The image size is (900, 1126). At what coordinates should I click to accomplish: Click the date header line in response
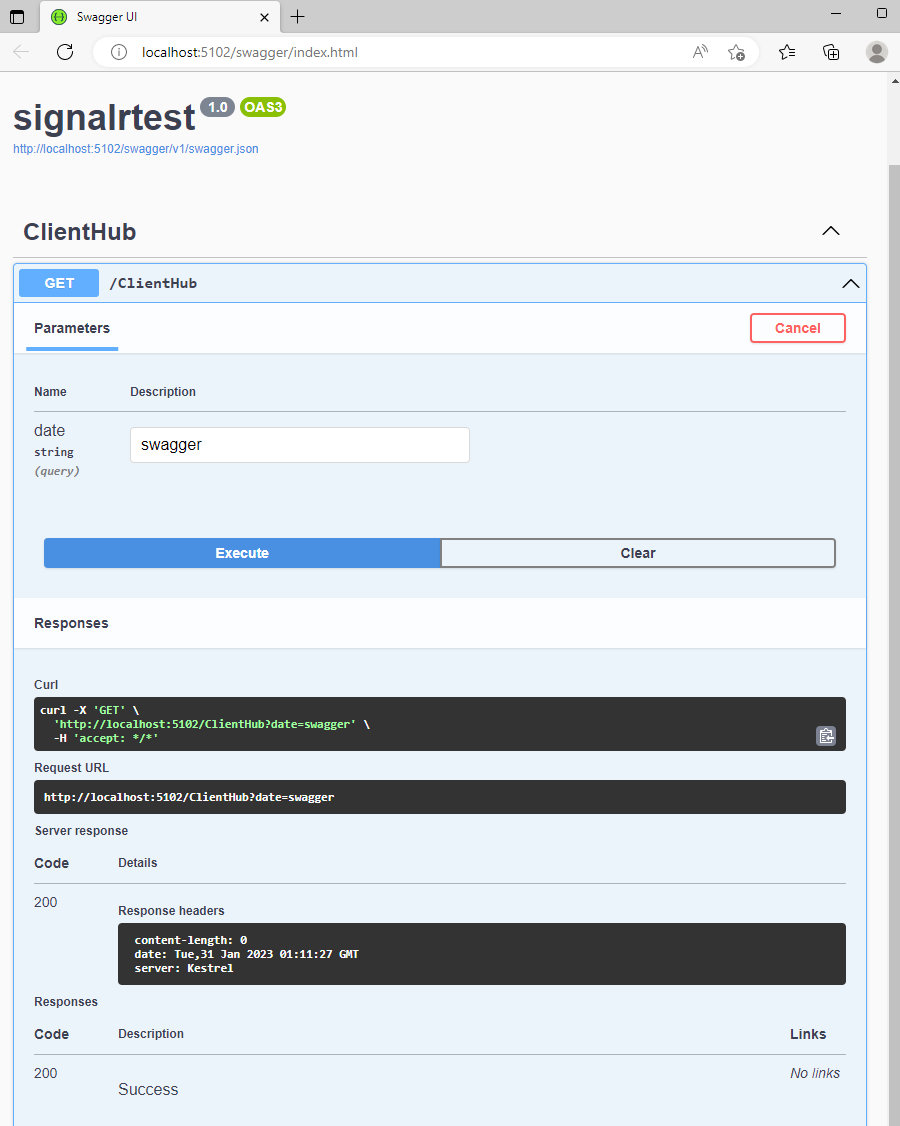pyautogui.click(x=246, y=954)
